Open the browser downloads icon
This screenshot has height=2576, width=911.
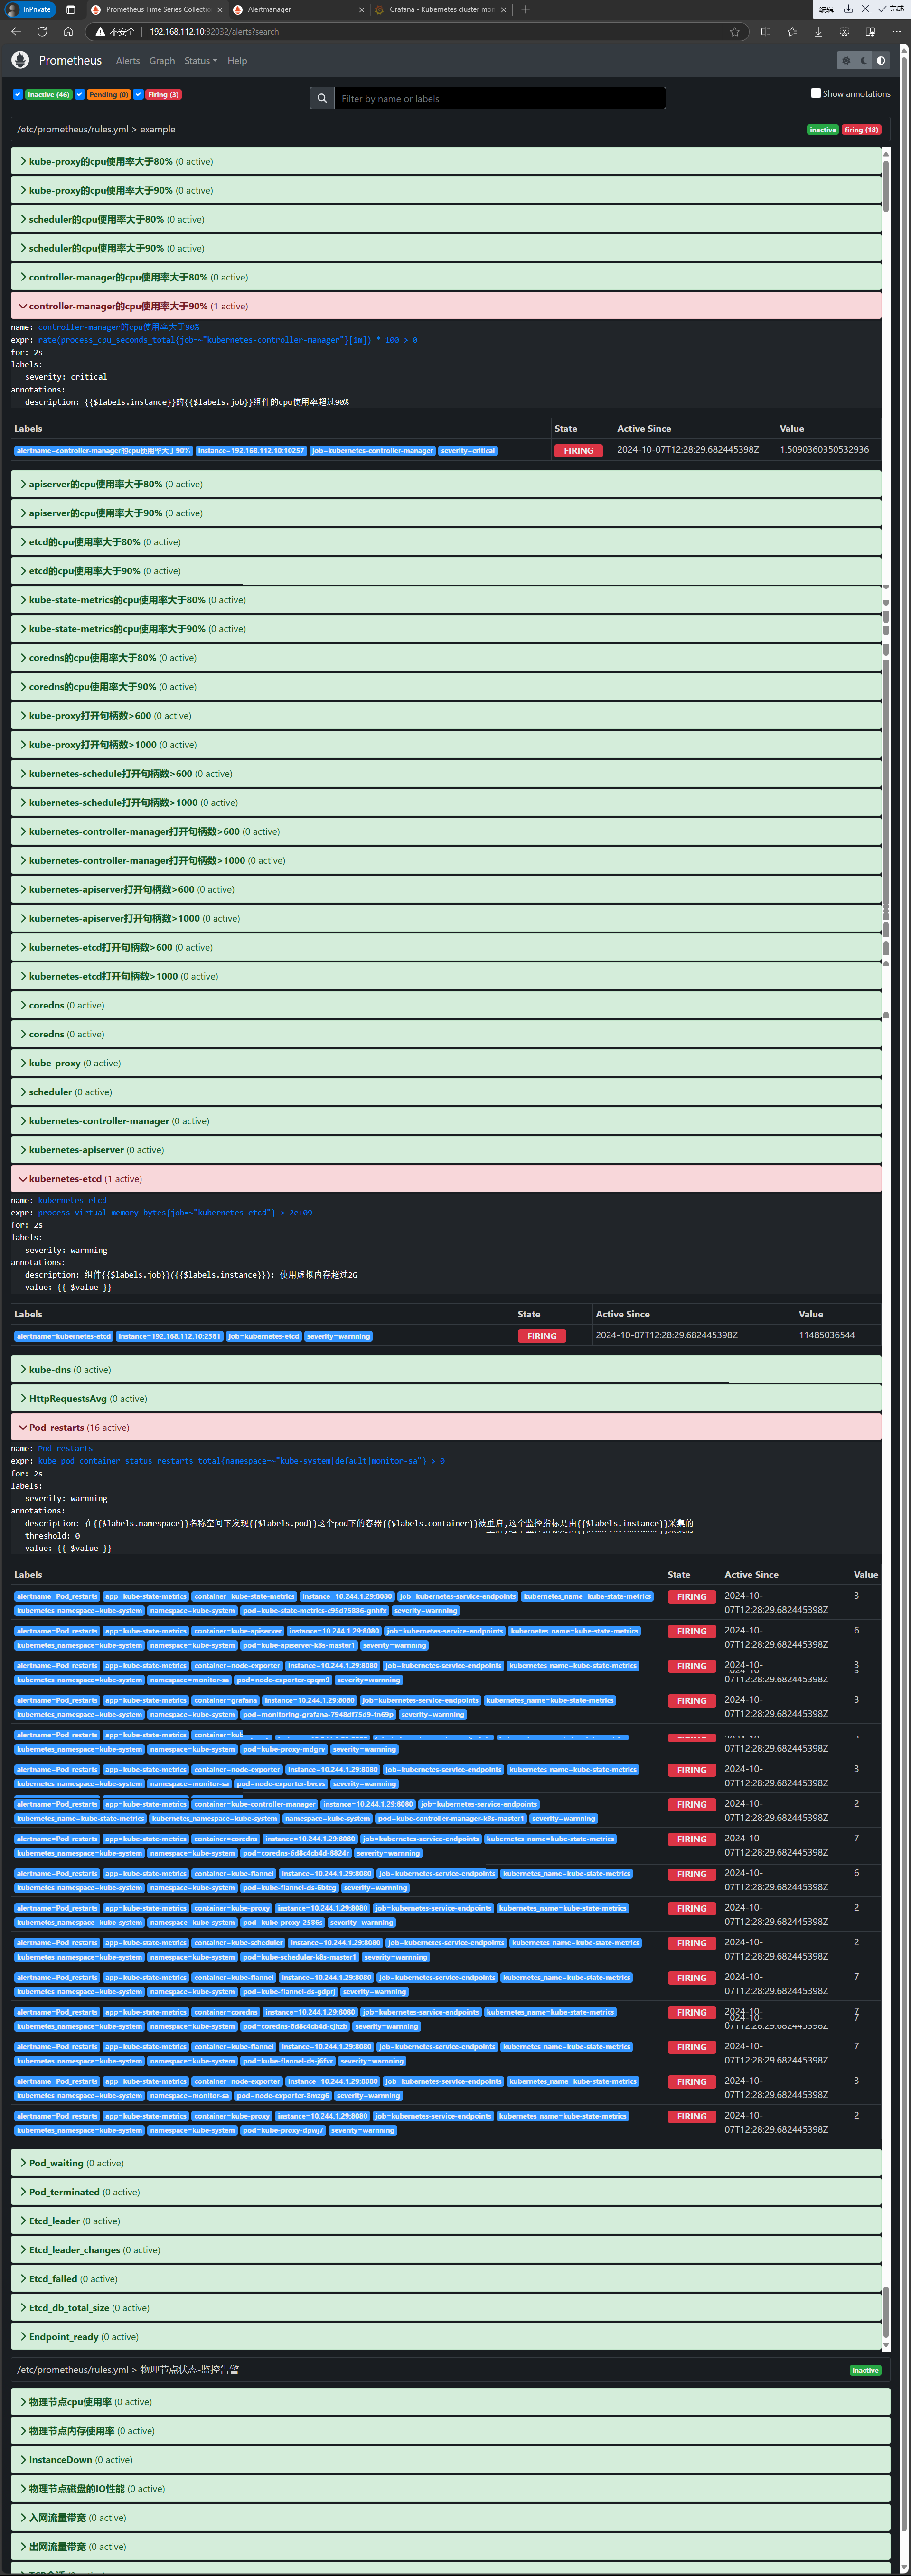[x=818, y=31]
